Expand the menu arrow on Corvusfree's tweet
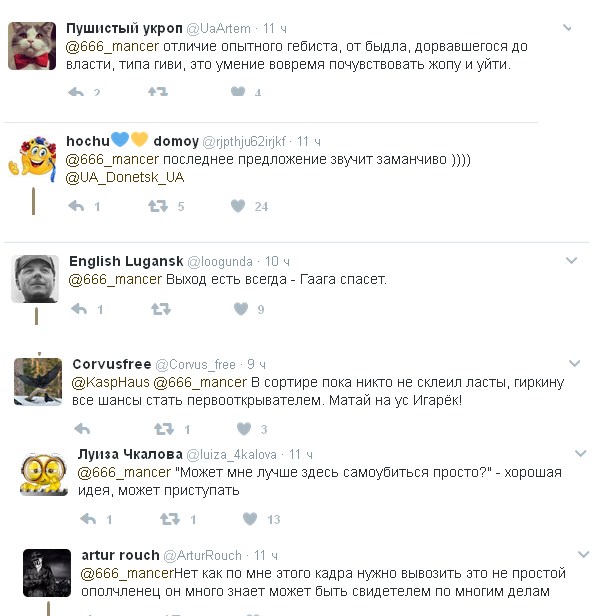The width and height of the screenshot is (616, 616). 576,363
